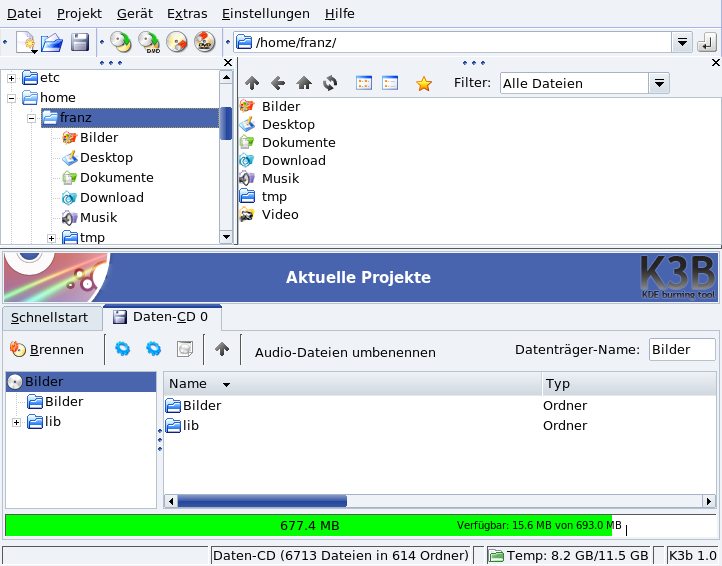
Task: Open the Datei menu
Action: 24,14
